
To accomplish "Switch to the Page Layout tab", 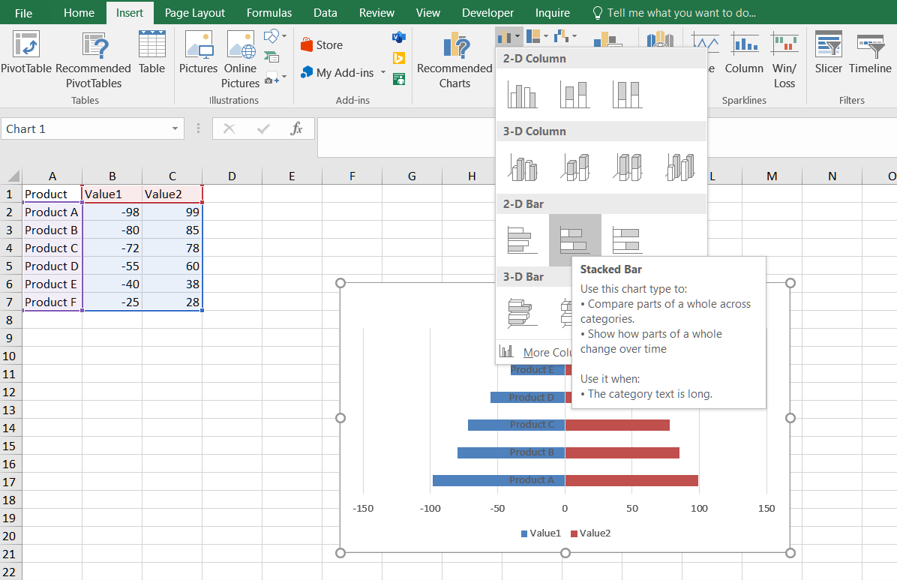I will pyautogui.click(x=194, y=13).
